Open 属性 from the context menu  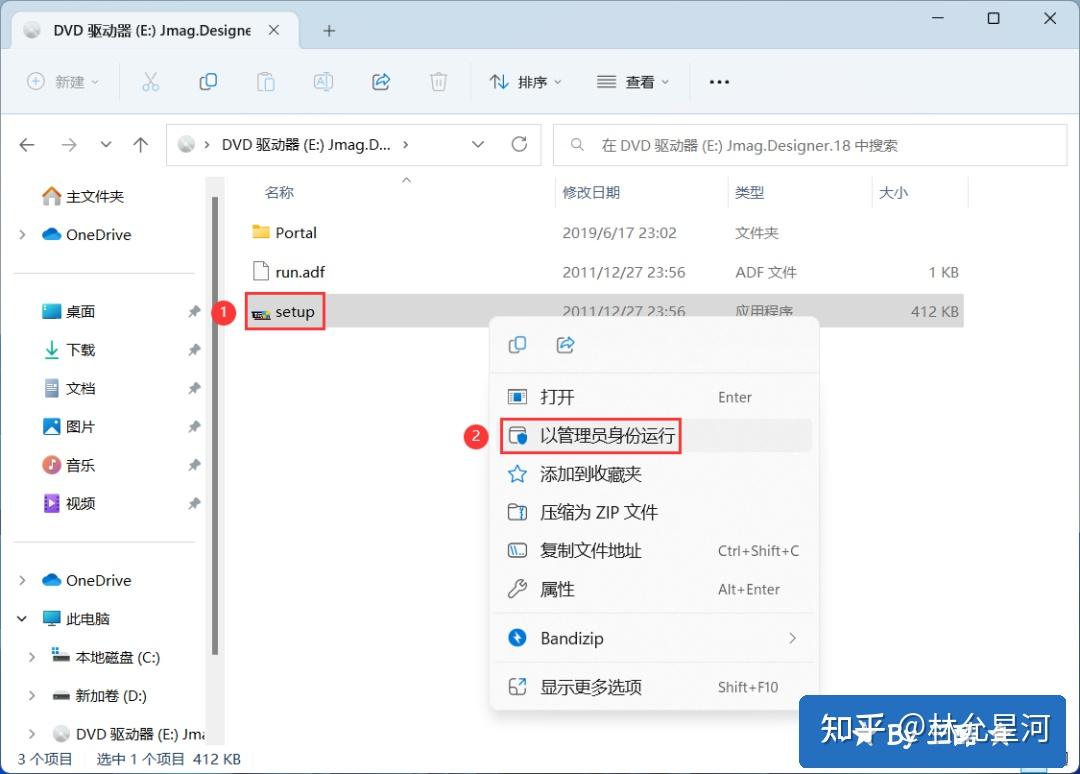coord(557,589)
